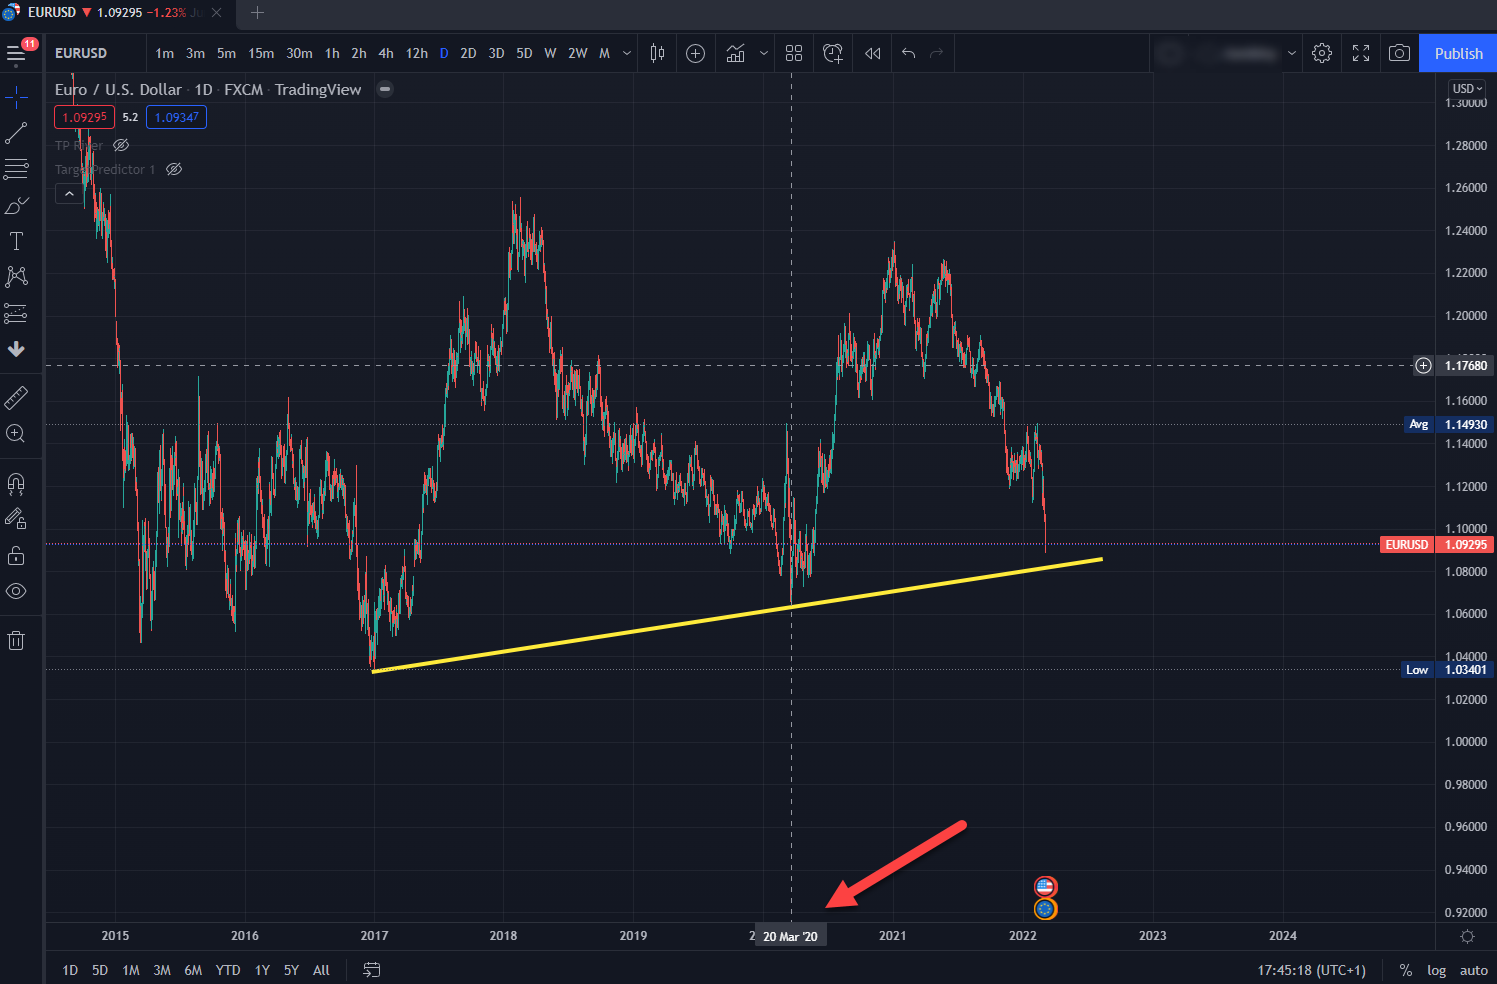This screenshot has height=984, width=1497.
Task: Open the EURUSD symbol search
Action: point(81,53)
